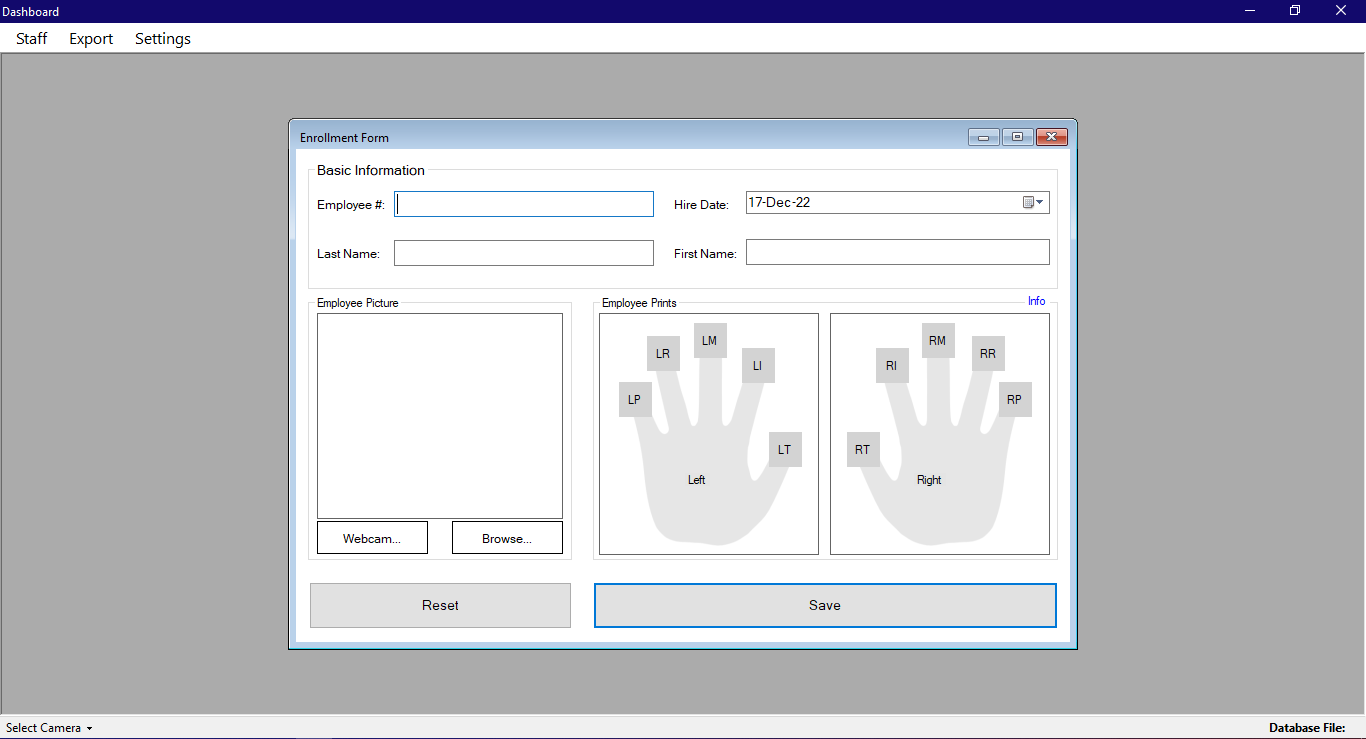Viewport: 1366px width, 739px height.
Task: Click the Info link in Employee Prints
Action: (x=1036, y=301)
